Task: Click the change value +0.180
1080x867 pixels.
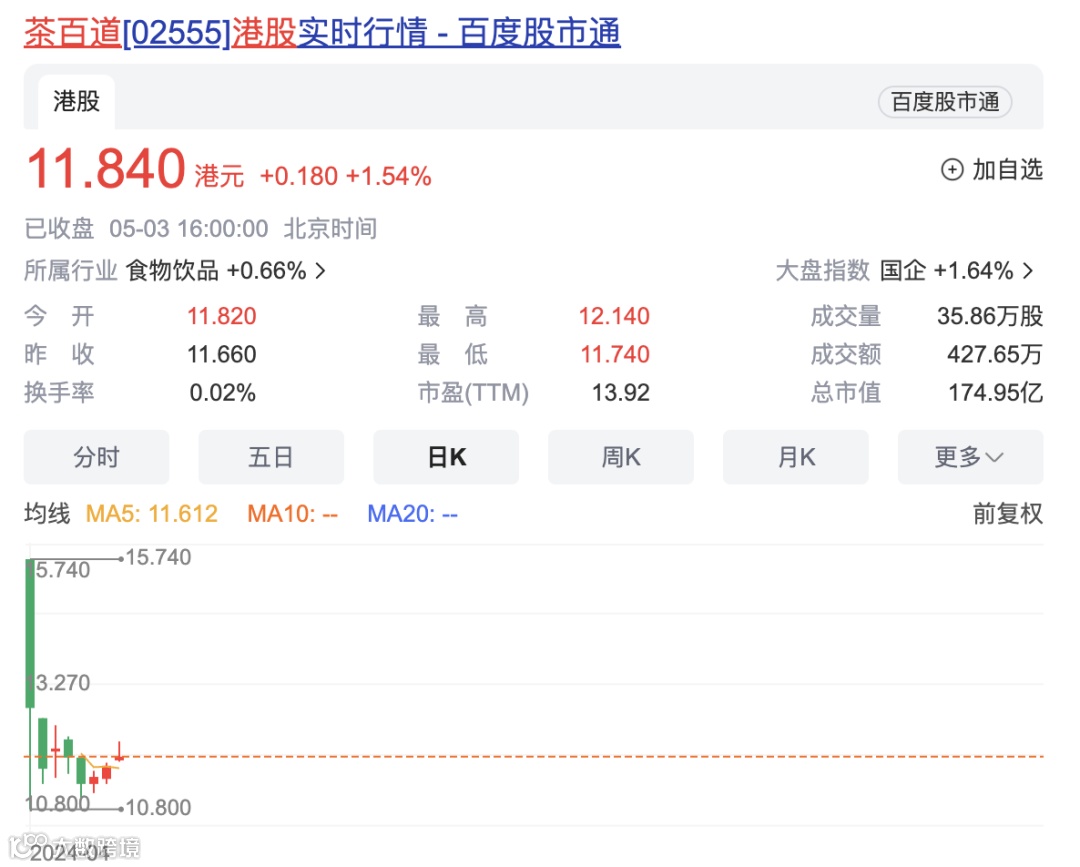Action: (x=299, y=176)
